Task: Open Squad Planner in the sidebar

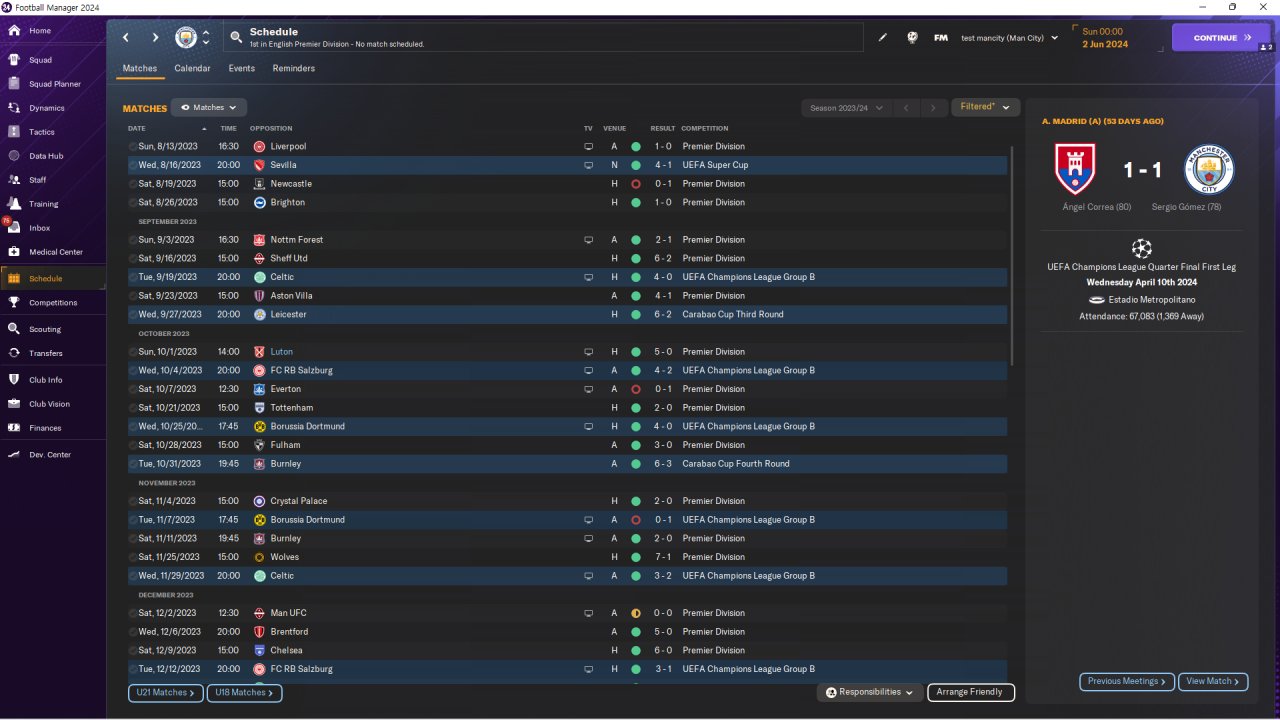Action: click(x=53, y=84)
